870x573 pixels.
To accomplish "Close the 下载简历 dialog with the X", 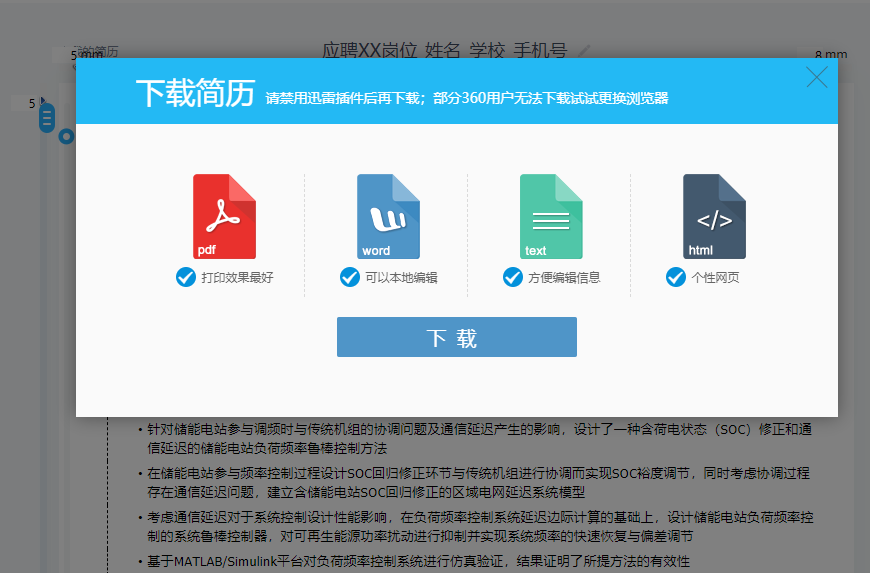I will [817, 77].
